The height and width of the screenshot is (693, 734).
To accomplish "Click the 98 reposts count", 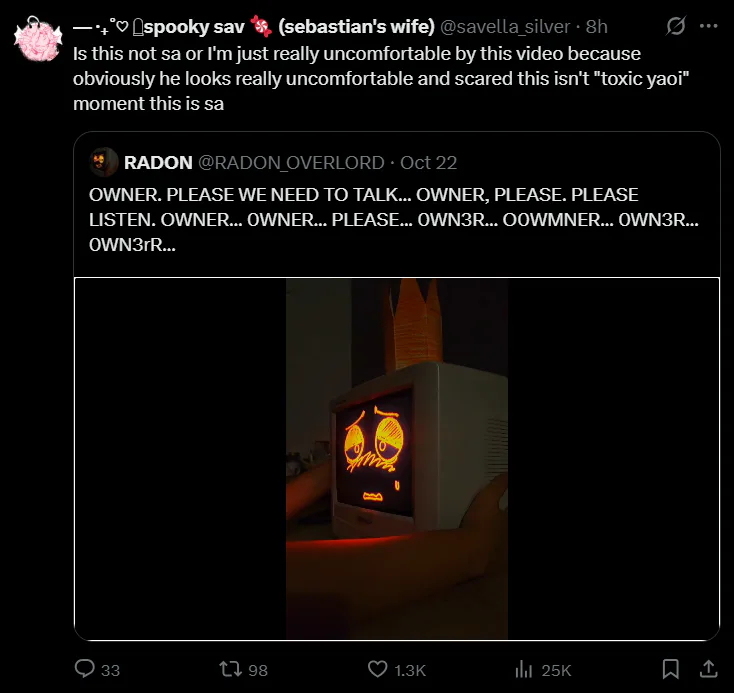I will 257,670.
